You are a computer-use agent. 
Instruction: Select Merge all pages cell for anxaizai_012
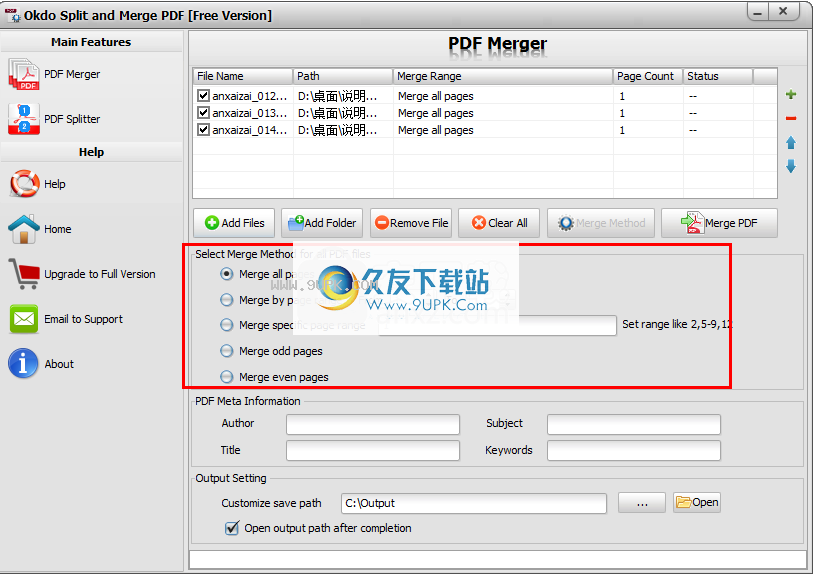(503, 96)
